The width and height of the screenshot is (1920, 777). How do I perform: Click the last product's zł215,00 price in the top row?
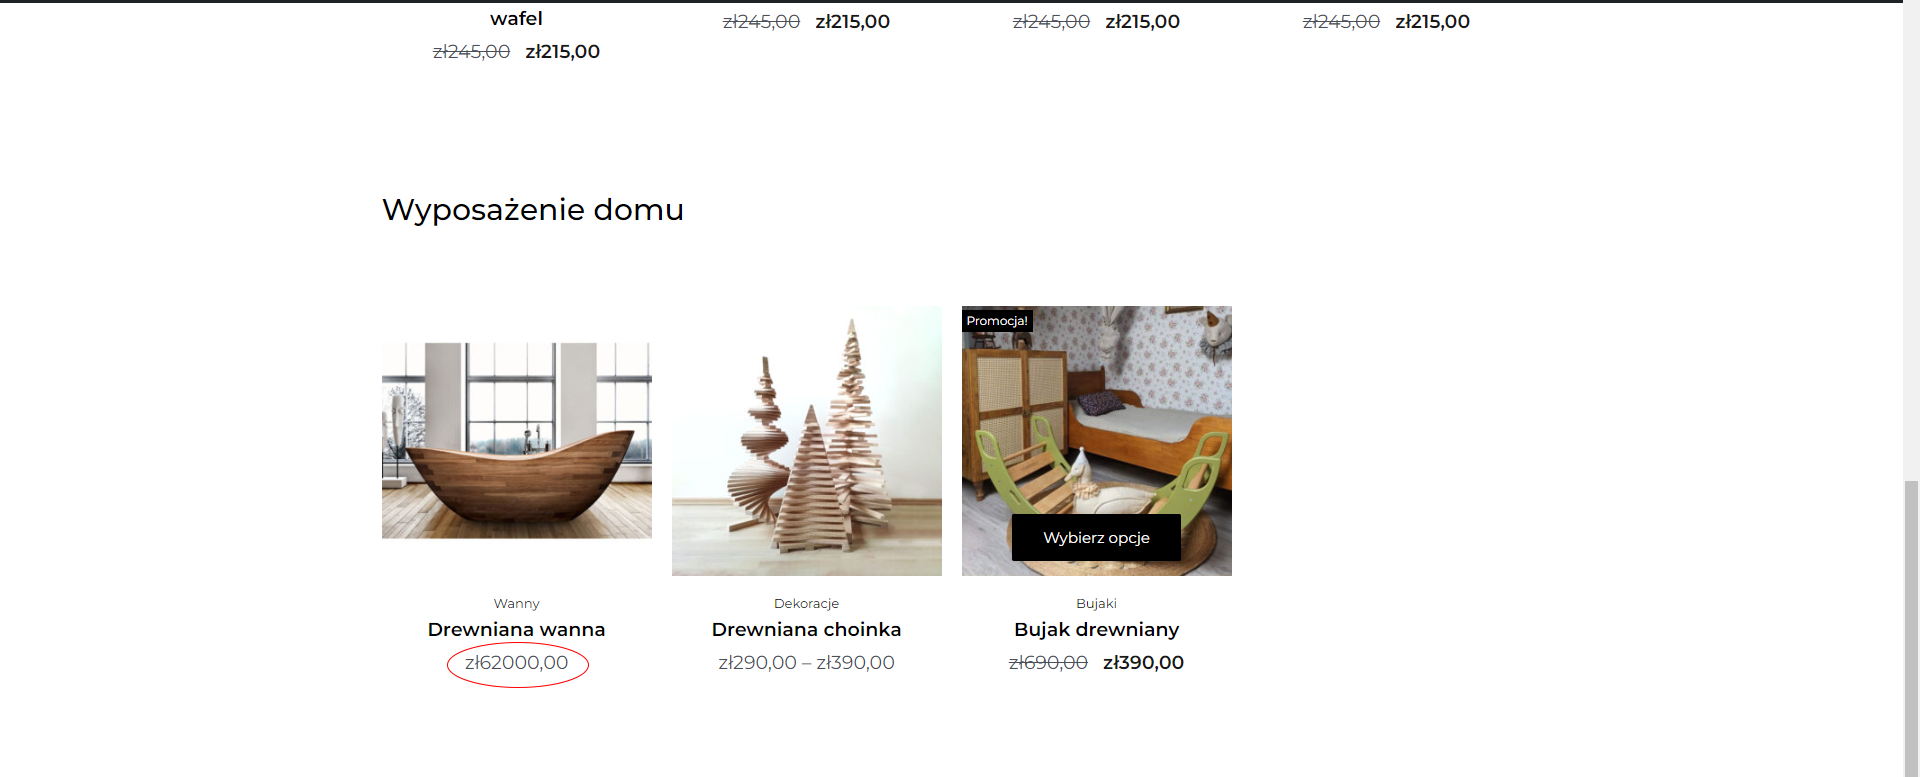point(1432,21)
